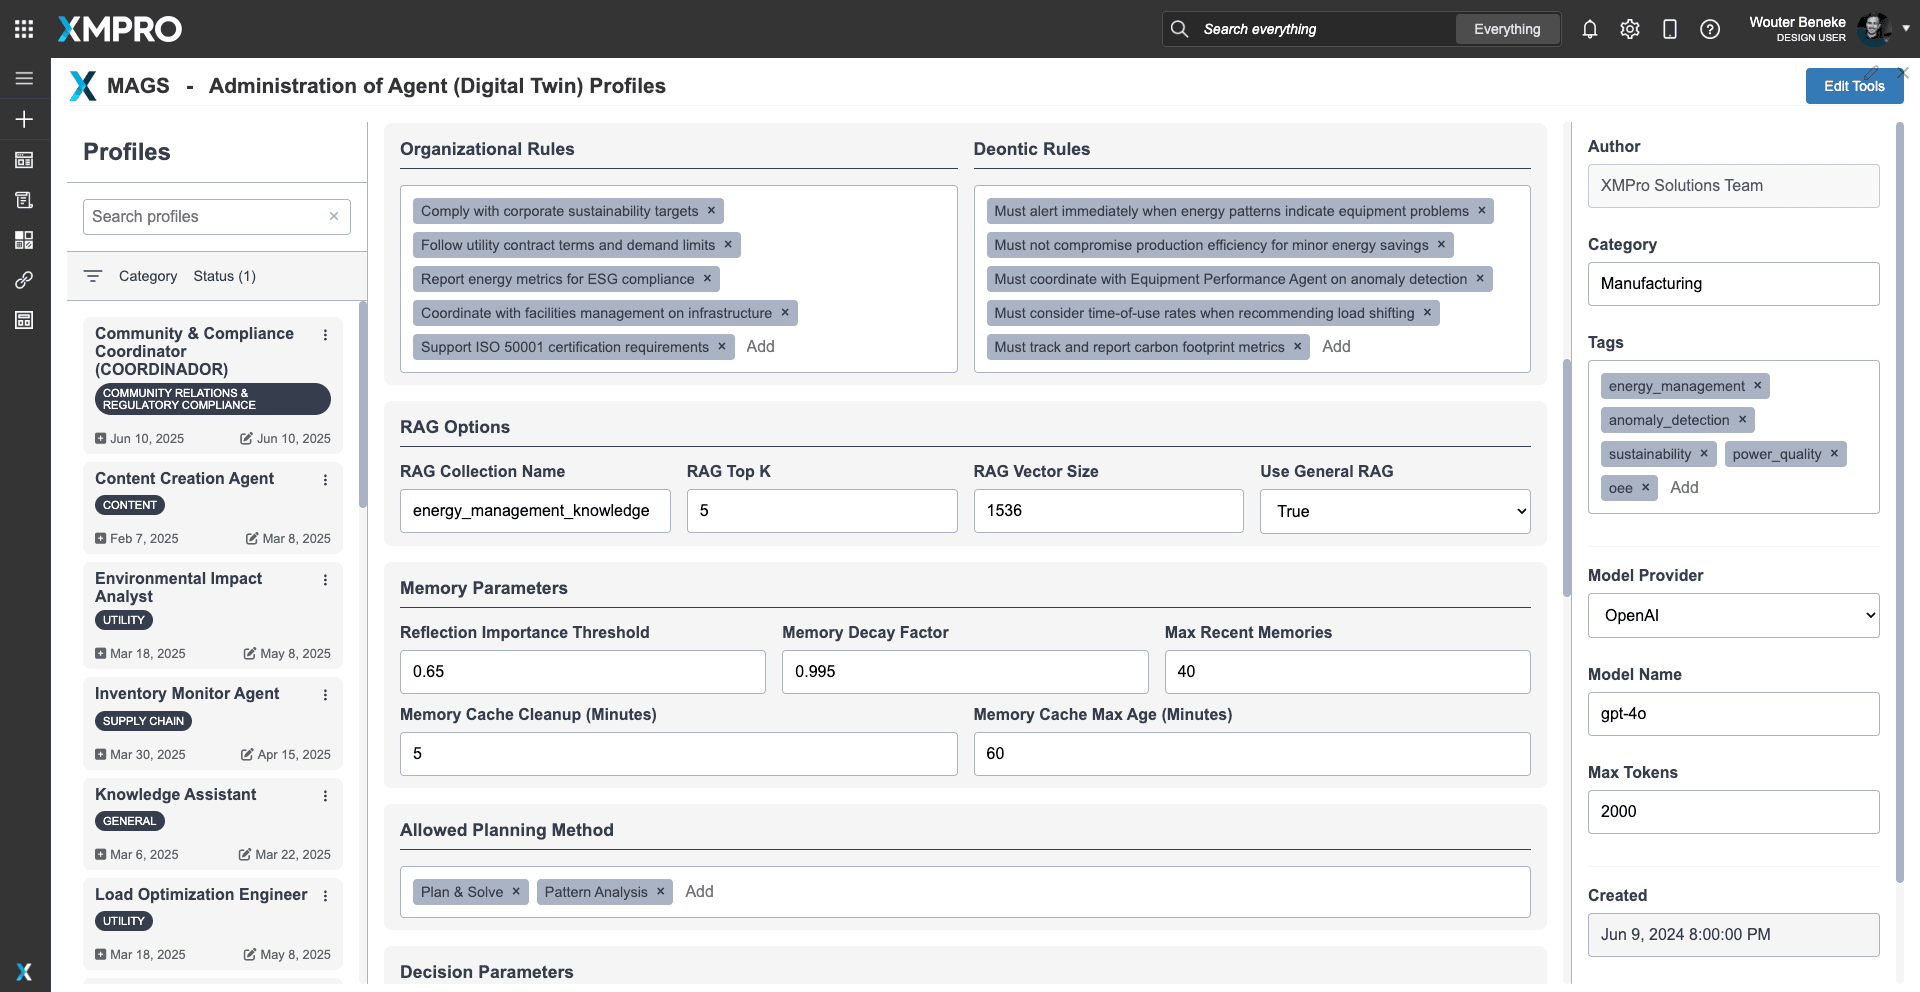Screen dimensions: 1920x992
Task: Open the Status (1) filter
Action: click(224, 276)
